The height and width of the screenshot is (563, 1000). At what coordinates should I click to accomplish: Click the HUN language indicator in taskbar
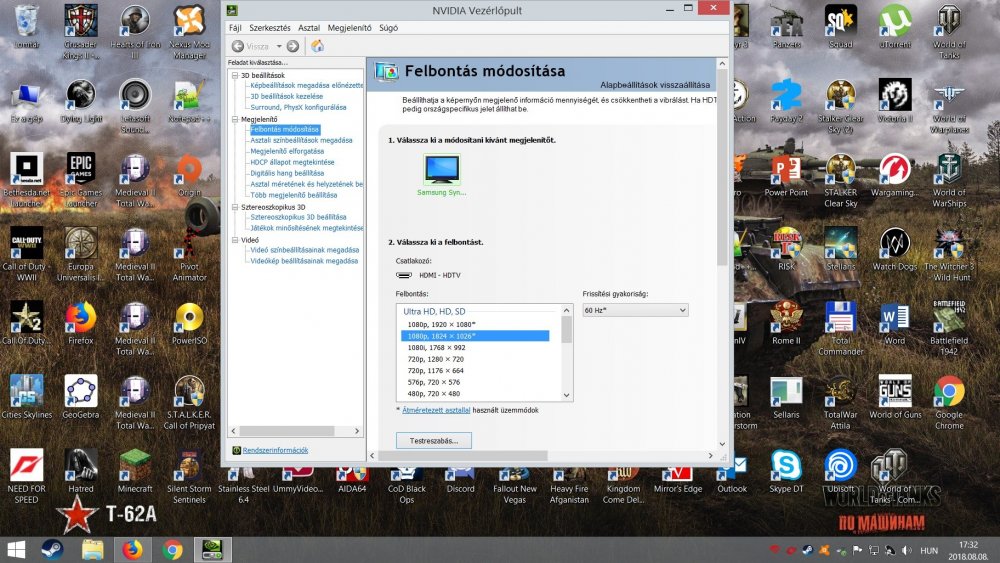coord(929,550)
